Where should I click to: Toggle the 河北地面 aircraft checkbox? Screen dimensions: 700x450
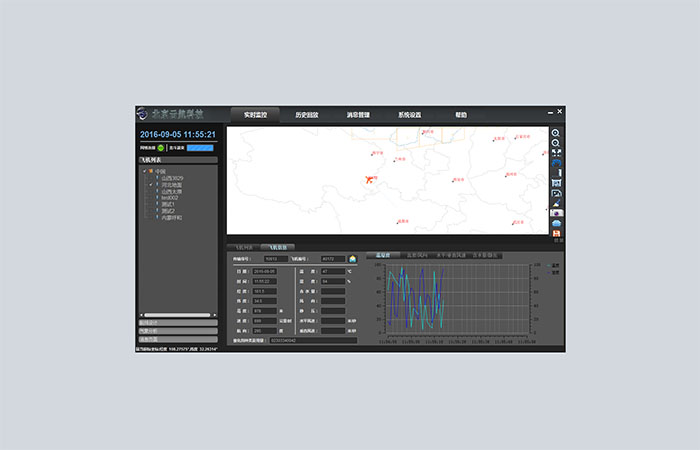click(151, 185)
